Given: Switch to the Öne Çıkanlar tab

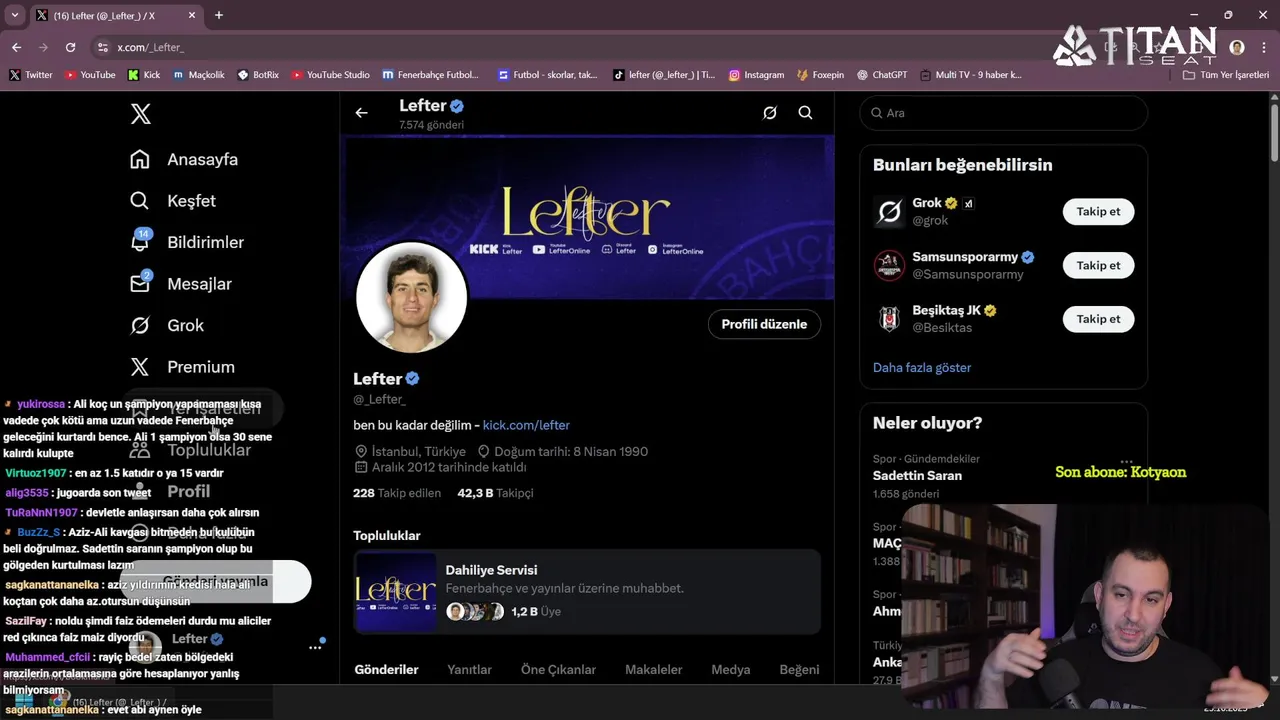Looking at the screenshot, I should [558, 669].
